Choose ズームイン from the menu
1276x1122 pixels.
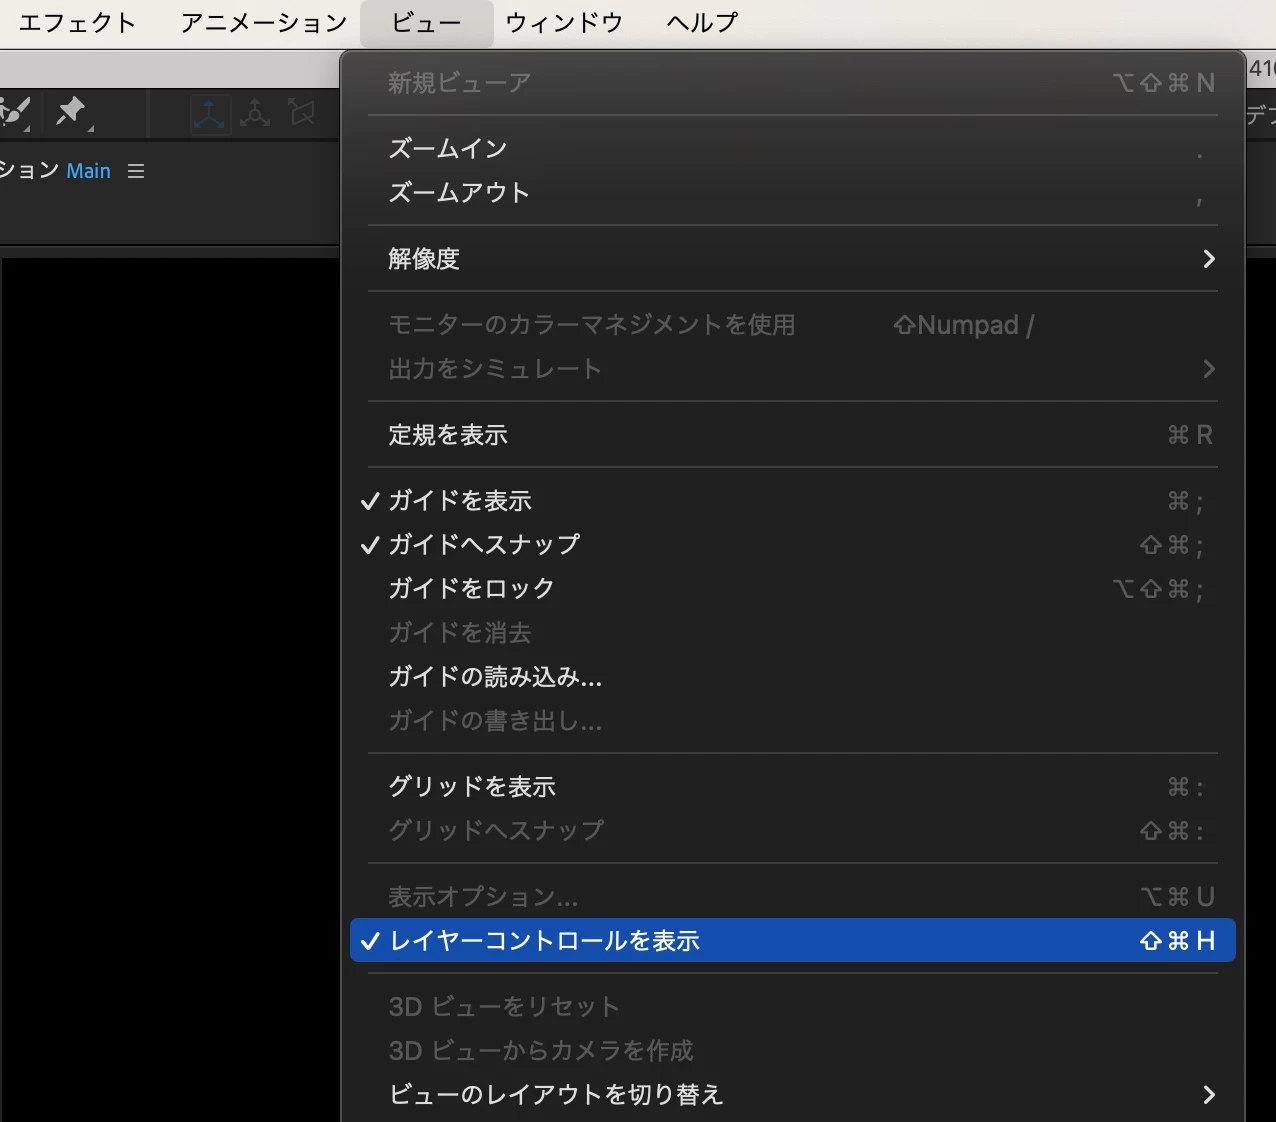[x=793, y=149]
